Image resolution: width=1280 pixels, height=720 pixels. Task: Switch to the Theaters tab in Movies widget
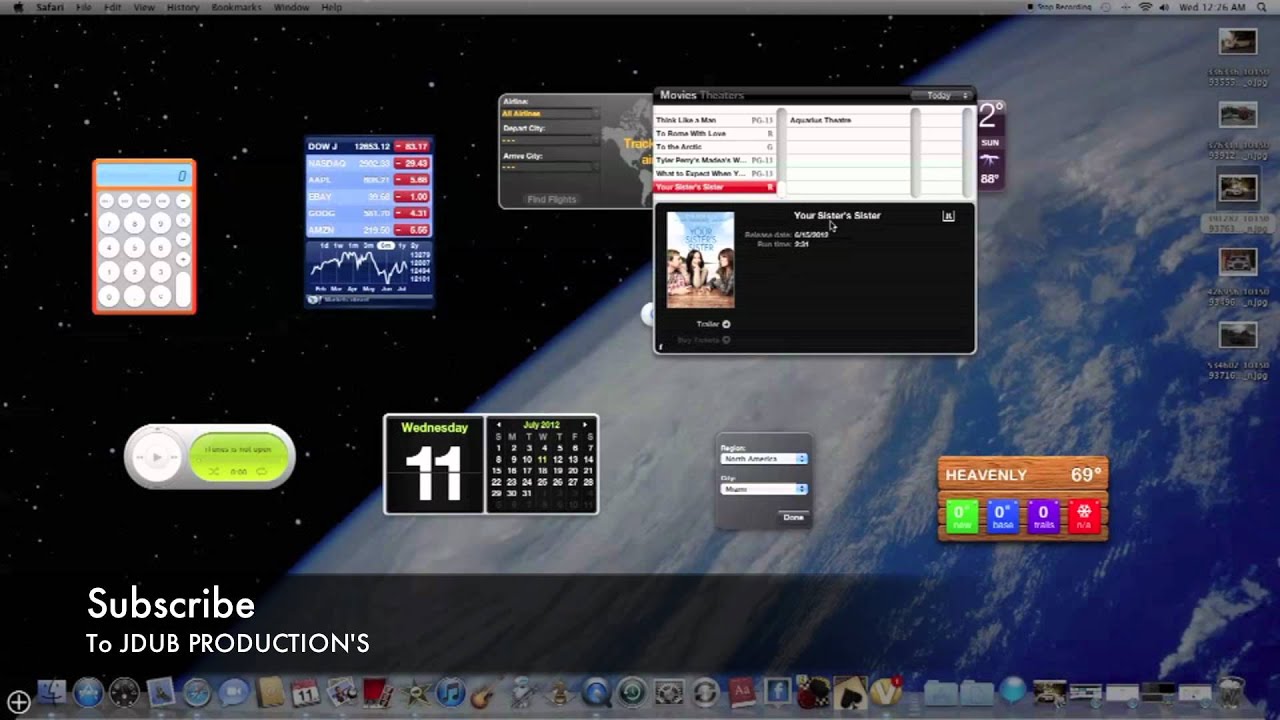pyautogui.click(x=722, y=95)
